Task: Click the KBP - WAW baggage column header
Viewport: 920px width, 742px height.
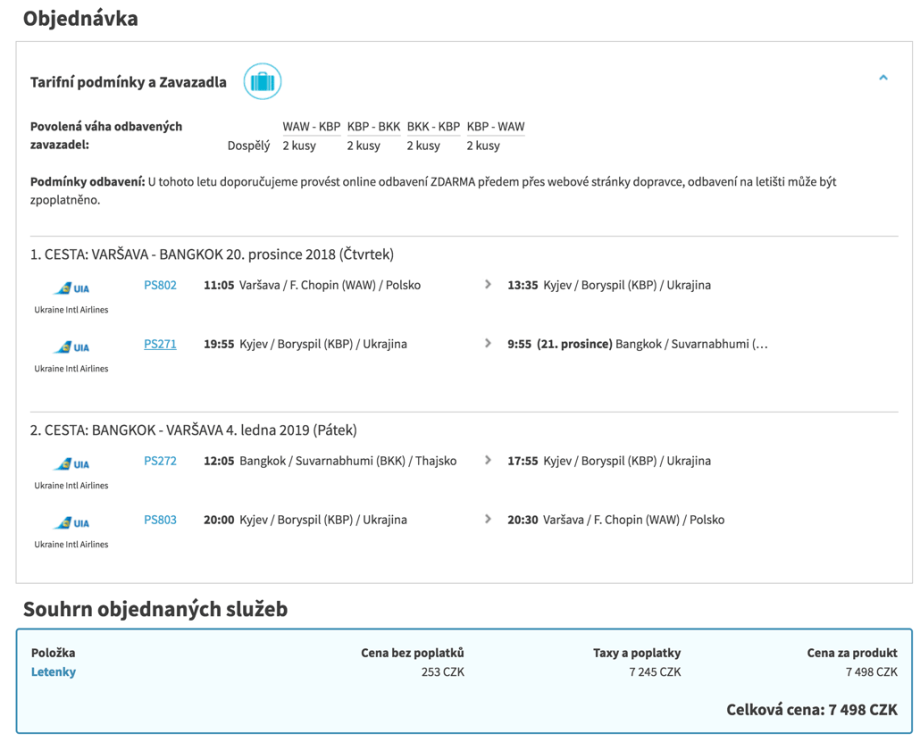Action: (x=495, y=127)
